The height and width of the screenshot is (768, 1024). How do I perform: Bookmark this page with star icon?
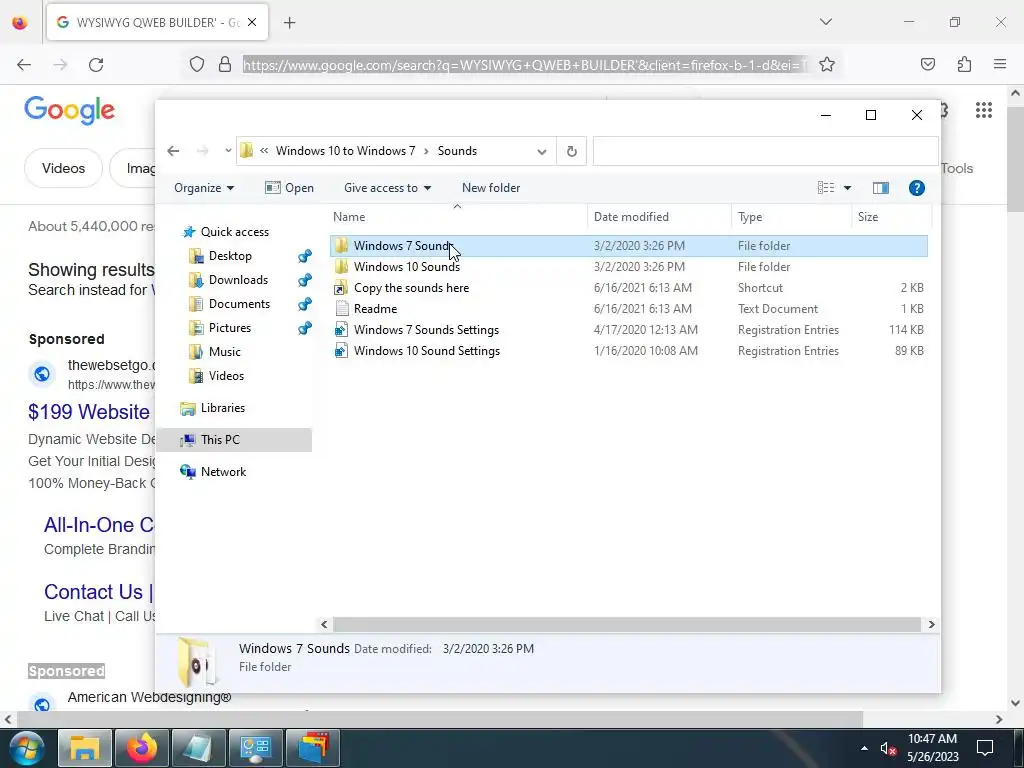click(x=827, y=65)
